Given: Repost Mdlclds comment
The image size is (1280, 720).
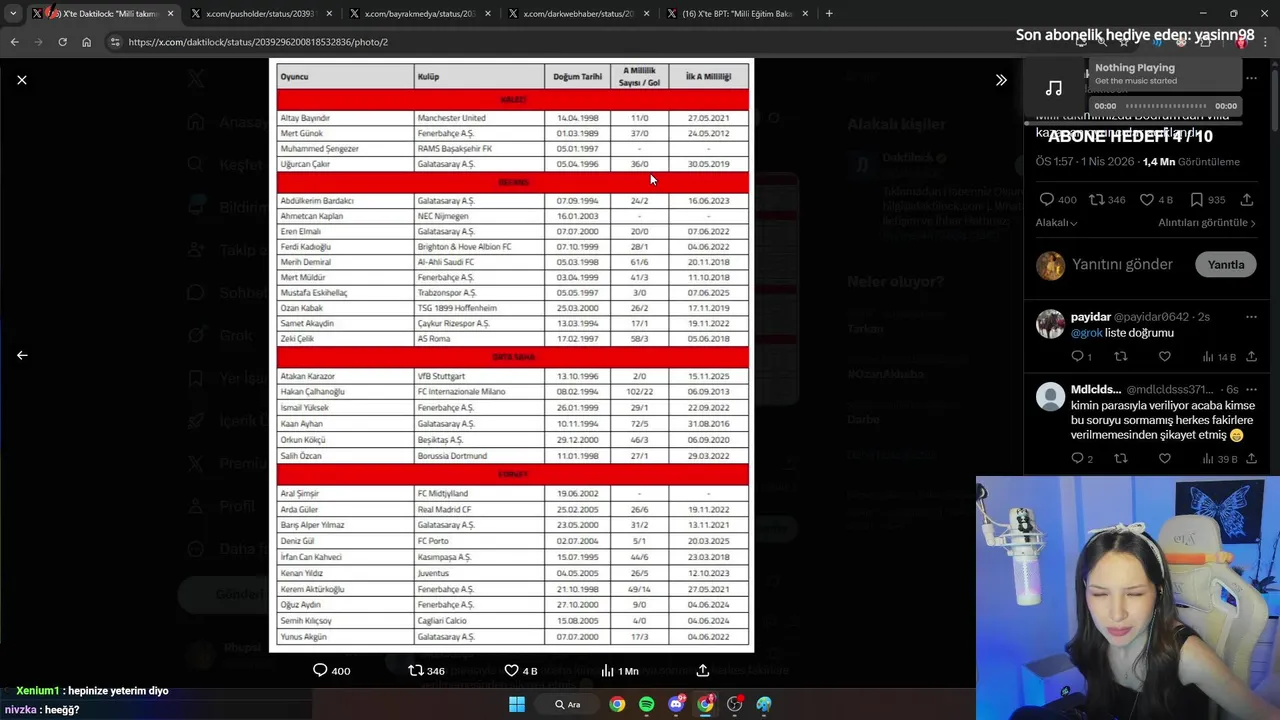Looking at the screenshot, I should point(1121,458).
